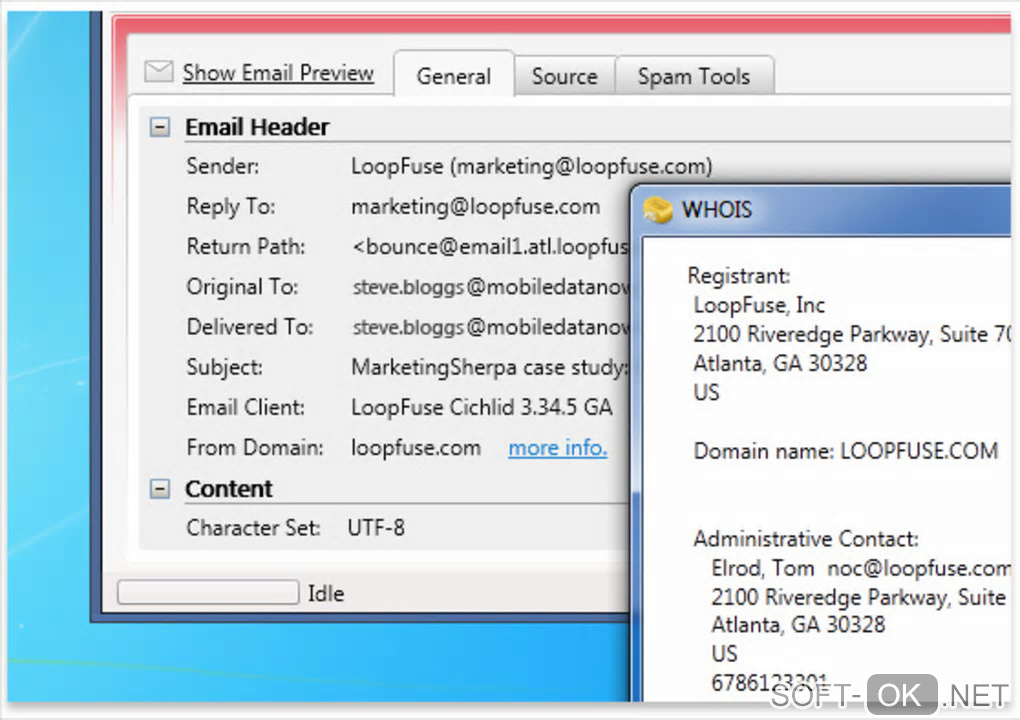
Task: Click the Subject: label
Action: [224, 367]
